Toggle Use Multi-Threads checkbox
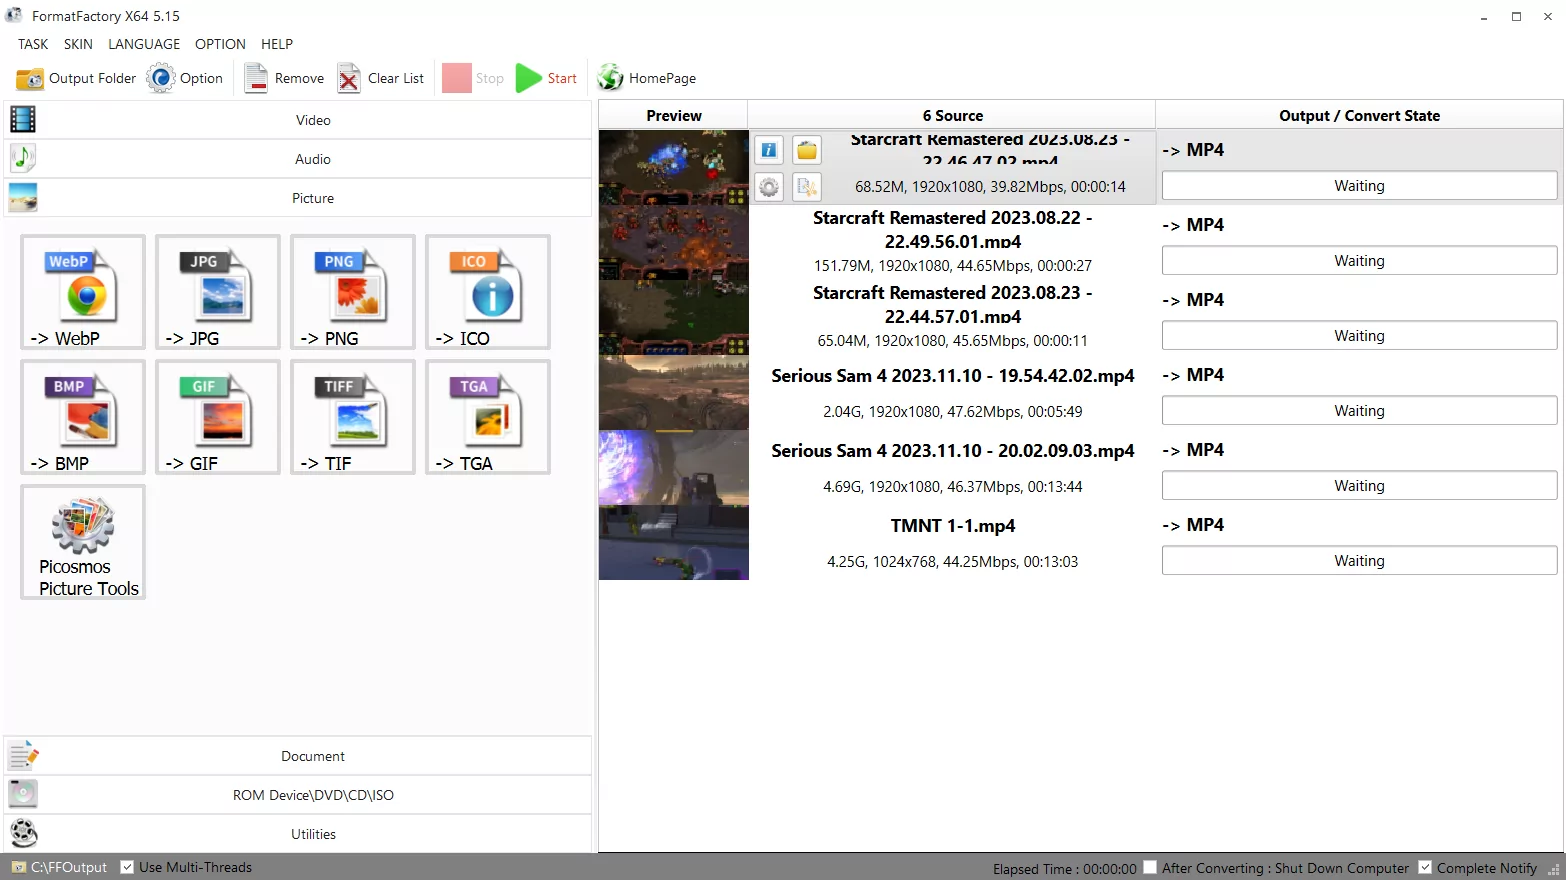This screenshot has height=880, width=1566. pyautogui.click(x=127, y=867)
